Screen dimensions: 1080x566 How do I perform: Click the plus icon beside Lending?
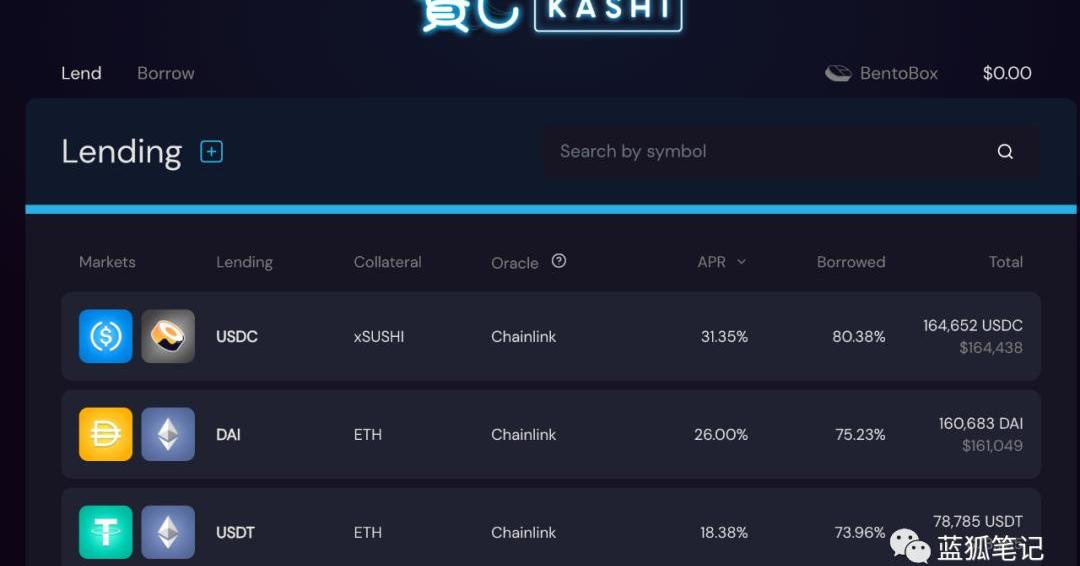point(211,152)
